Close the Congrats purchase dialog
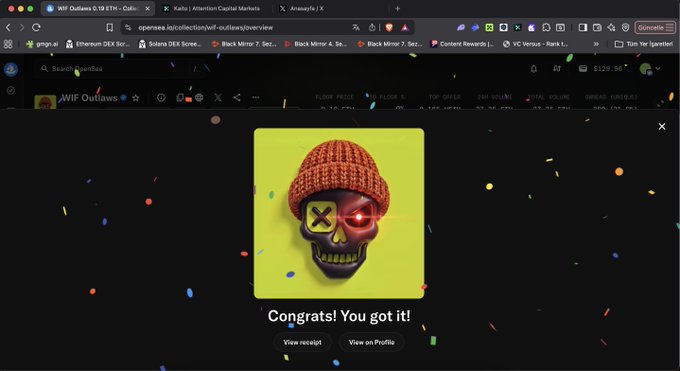Viewport: 680px width, 371px height. pos(662,126)
